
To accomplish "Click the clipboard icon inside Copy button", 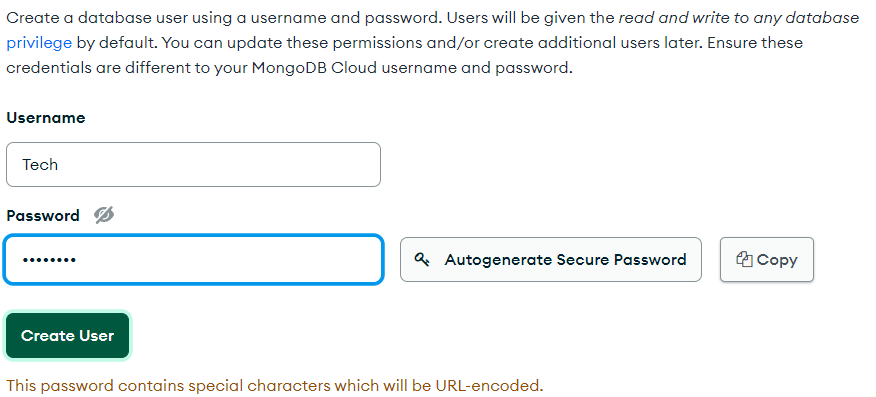I will point(744,259).
